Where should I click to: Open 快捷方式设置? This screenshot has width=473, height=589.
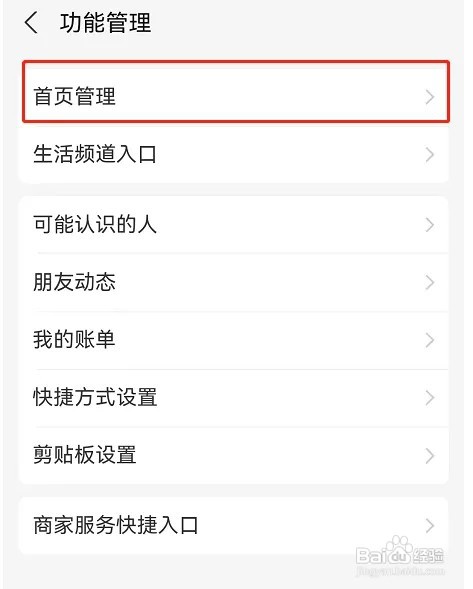click(233, 398)
